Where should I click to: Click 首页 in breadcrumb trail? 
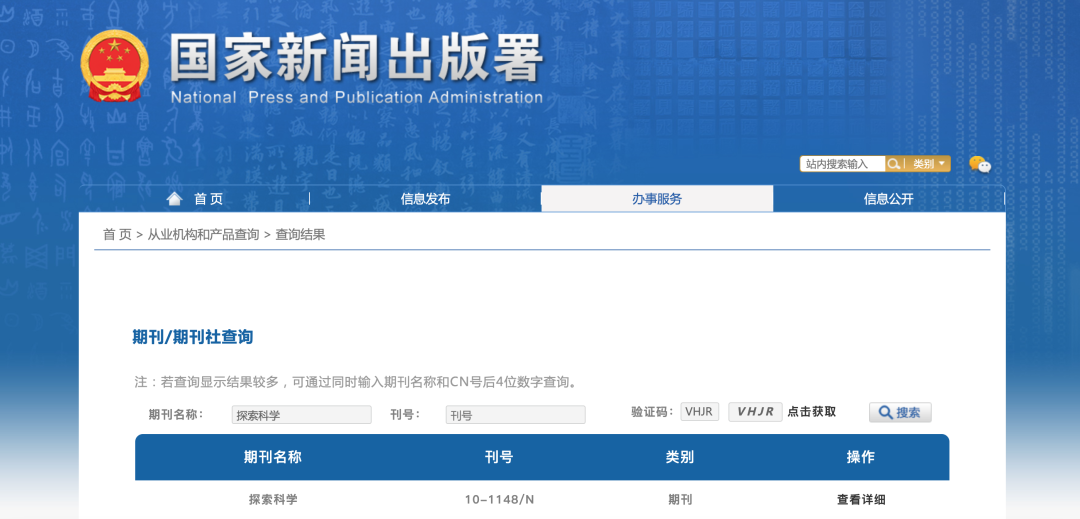coord(117,235)
